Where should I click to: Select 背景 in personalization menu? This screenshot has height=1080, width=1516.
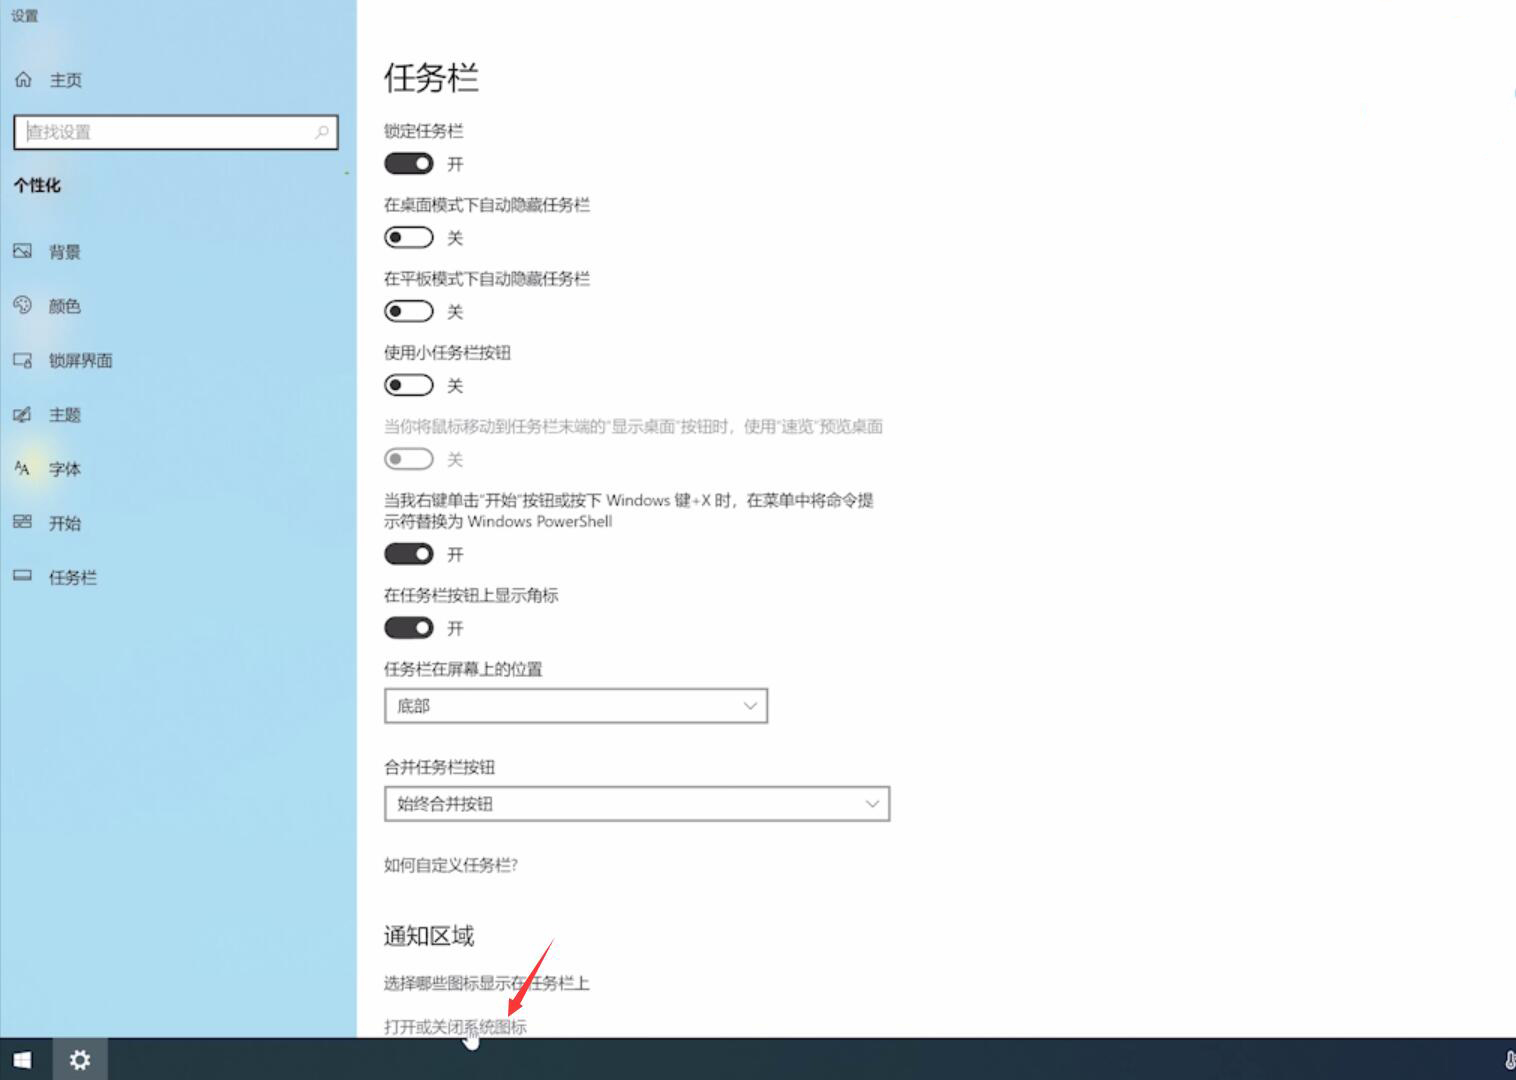65,252
